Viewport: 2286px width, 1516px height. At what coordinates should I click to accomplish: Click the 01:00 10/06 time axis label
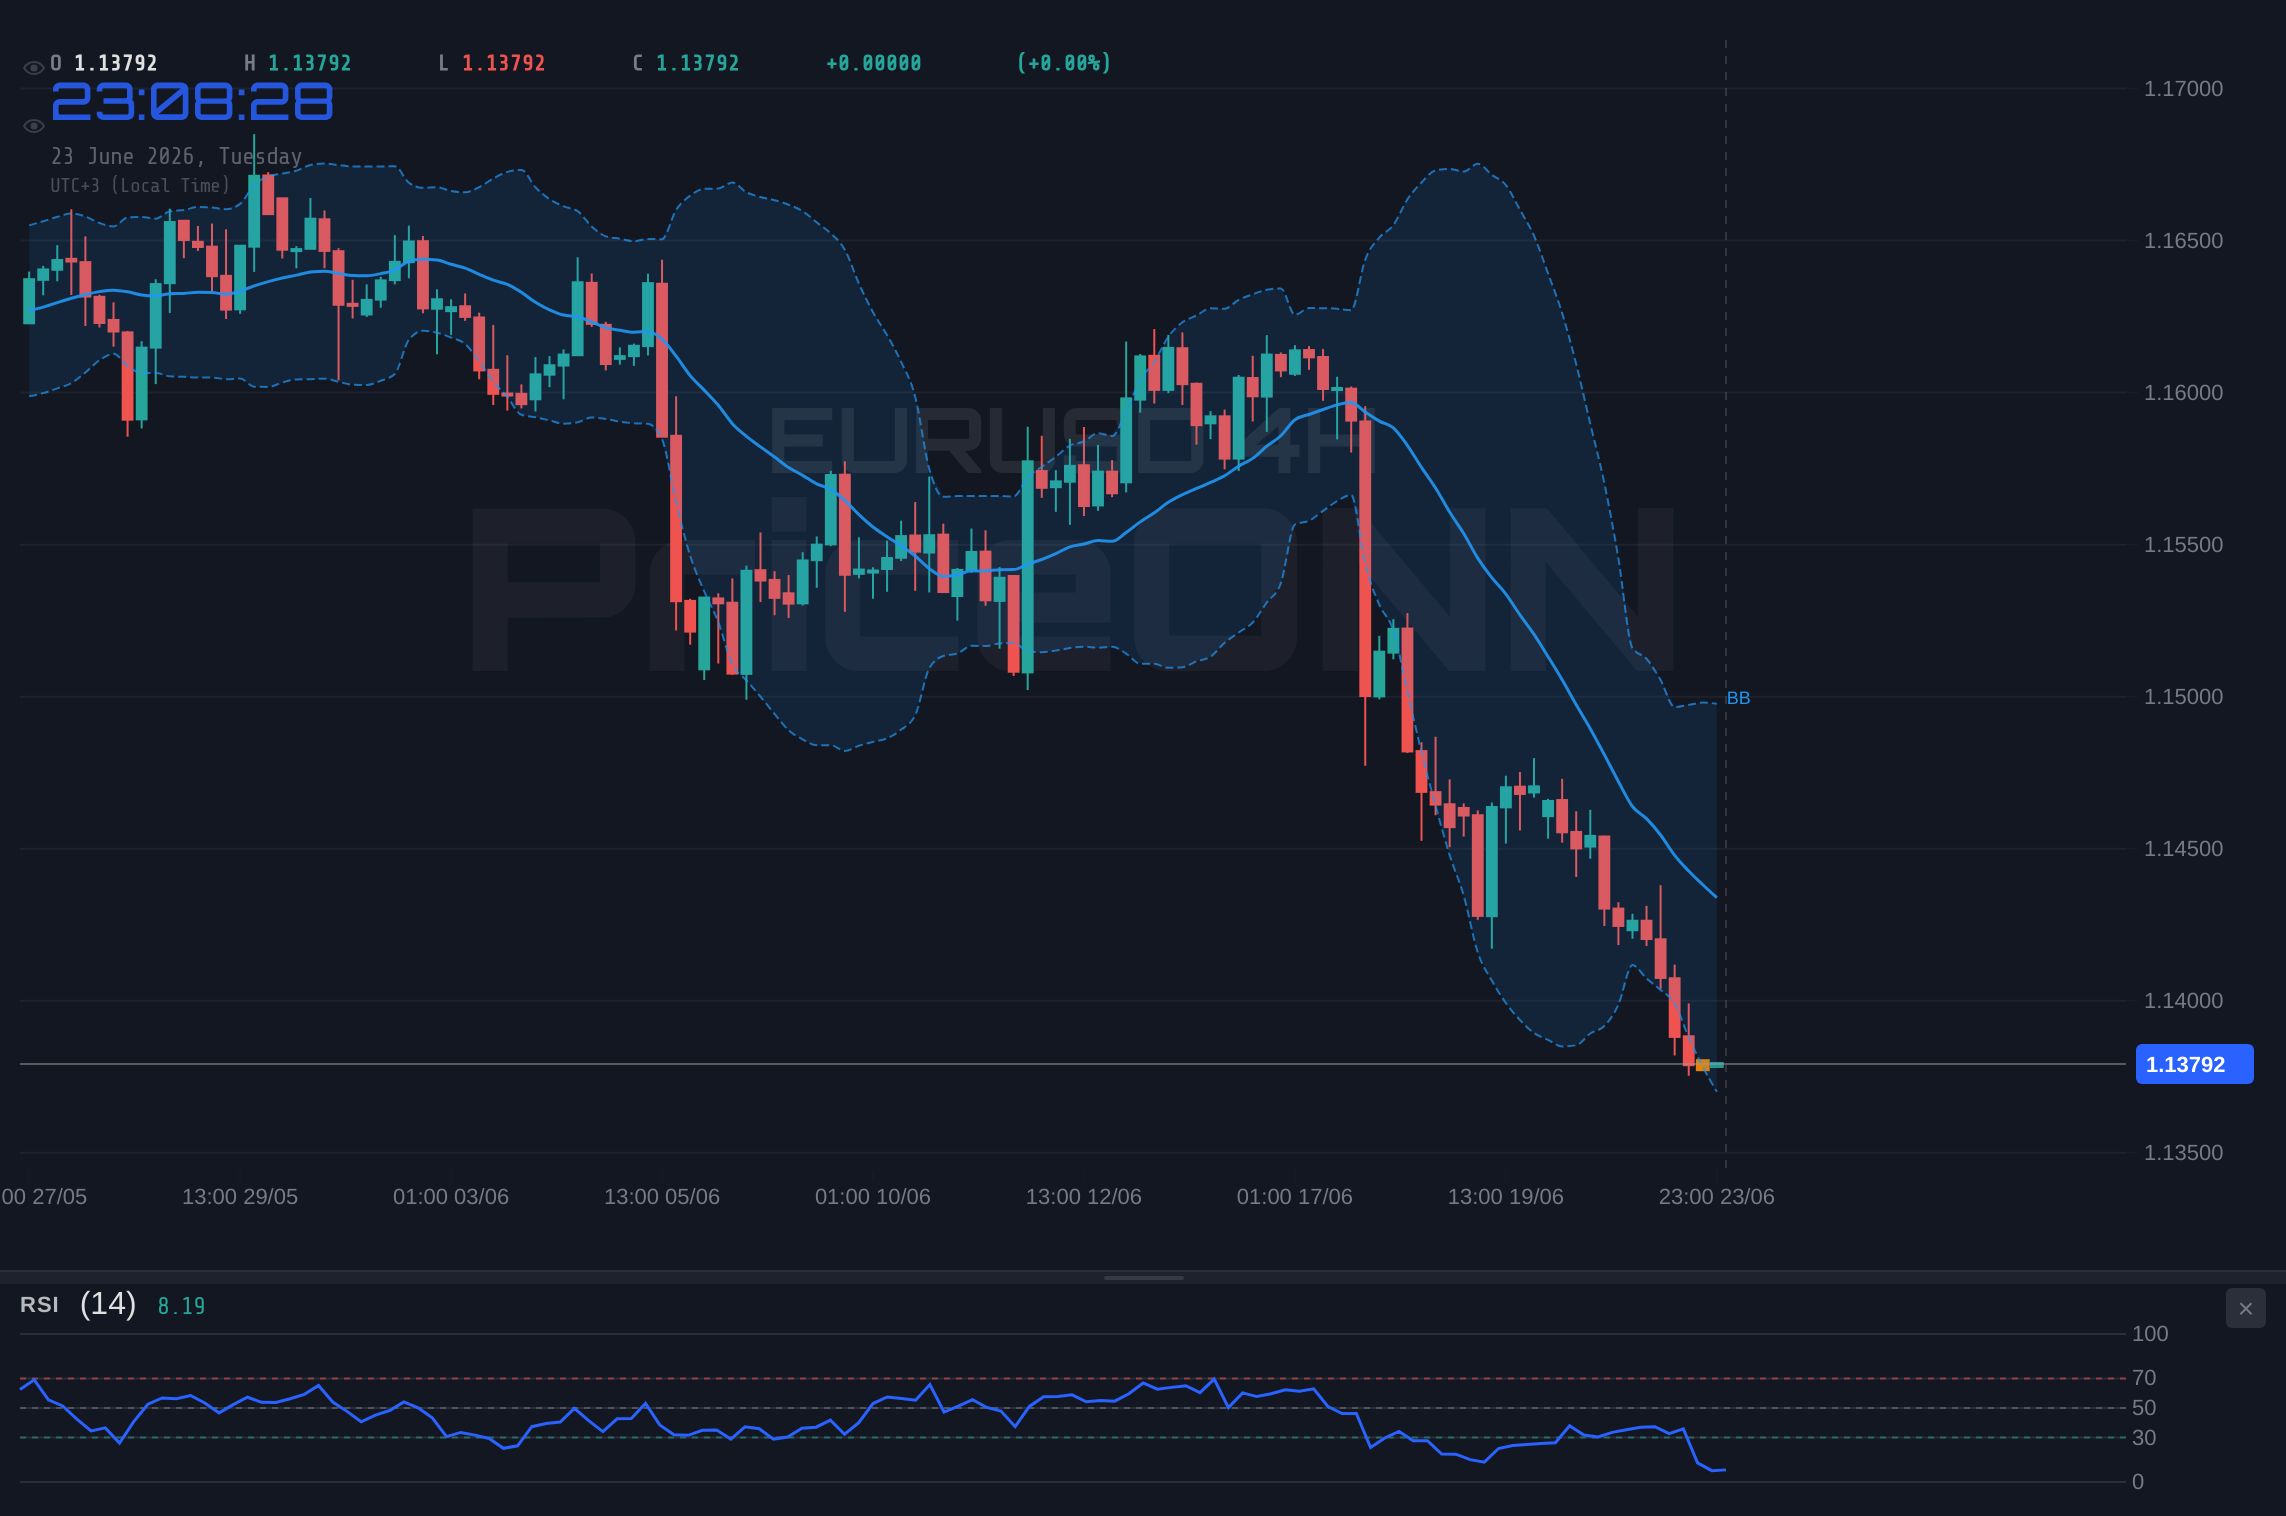pos(873,1197)
